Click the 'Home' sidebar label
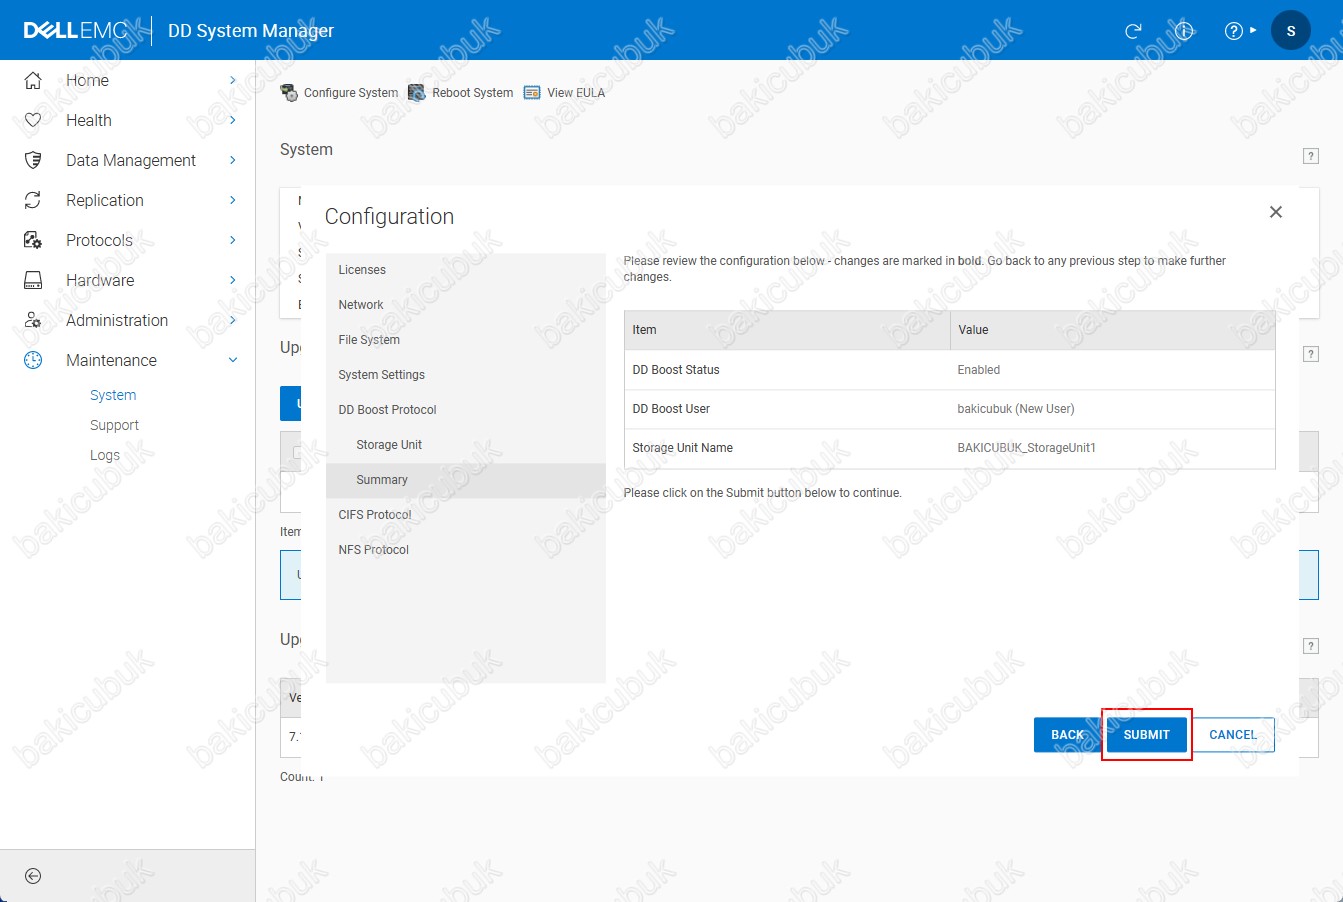1343x902 pixels. (87, 80)
